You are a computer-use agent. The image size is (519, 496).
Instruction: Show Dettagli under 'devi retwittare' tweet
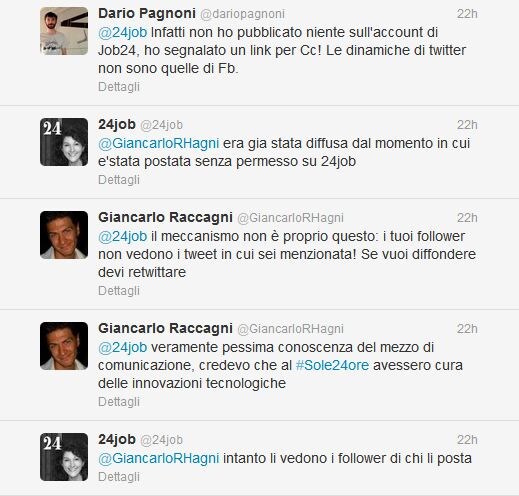point(119,291)
